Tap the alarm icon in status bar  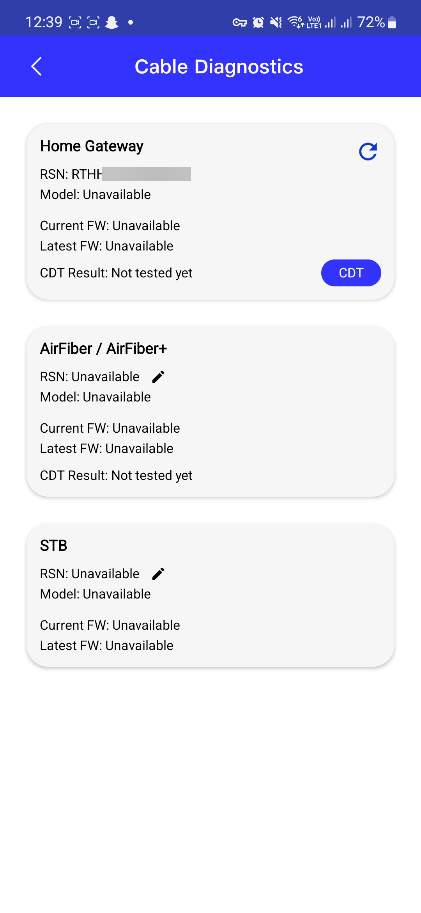click(258, 22)
